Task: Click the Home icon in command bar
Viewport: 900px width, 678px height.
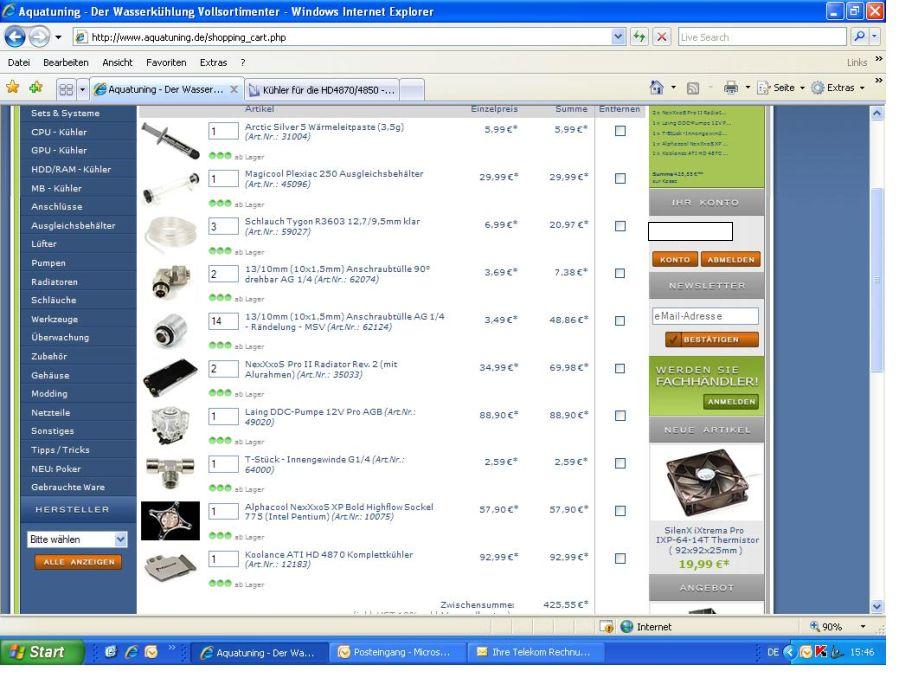Action: point(657,88)
